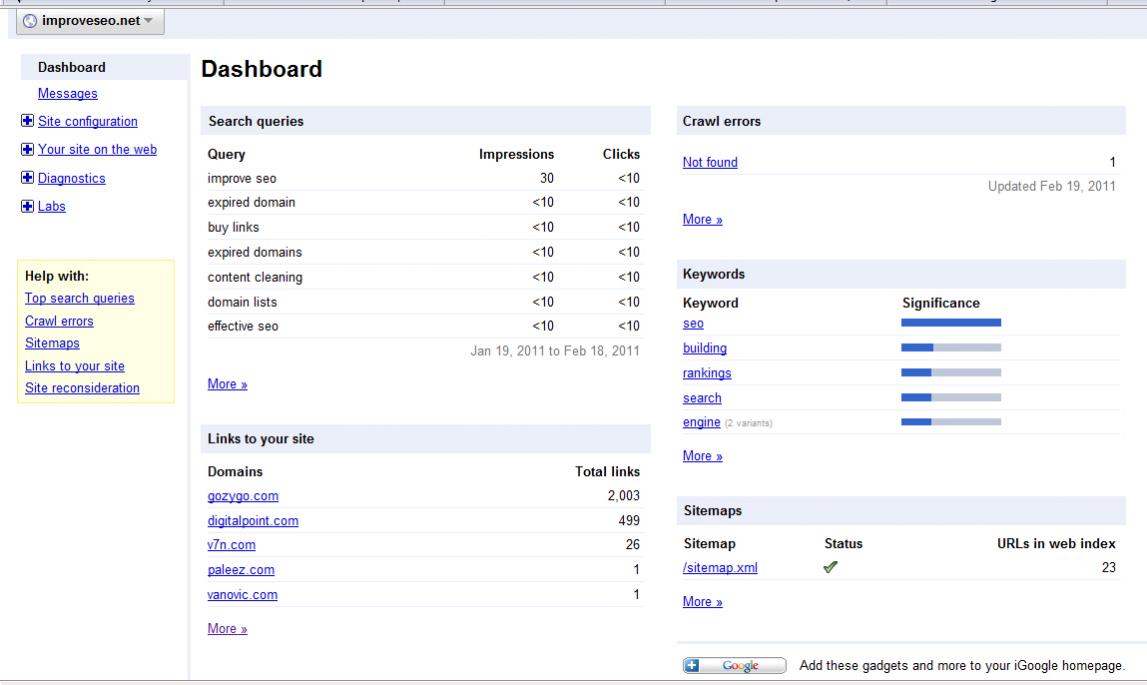This screenshot has height=685, width=1147.
Task: Open the Not found crawl errors link
Action: [710, 163]
